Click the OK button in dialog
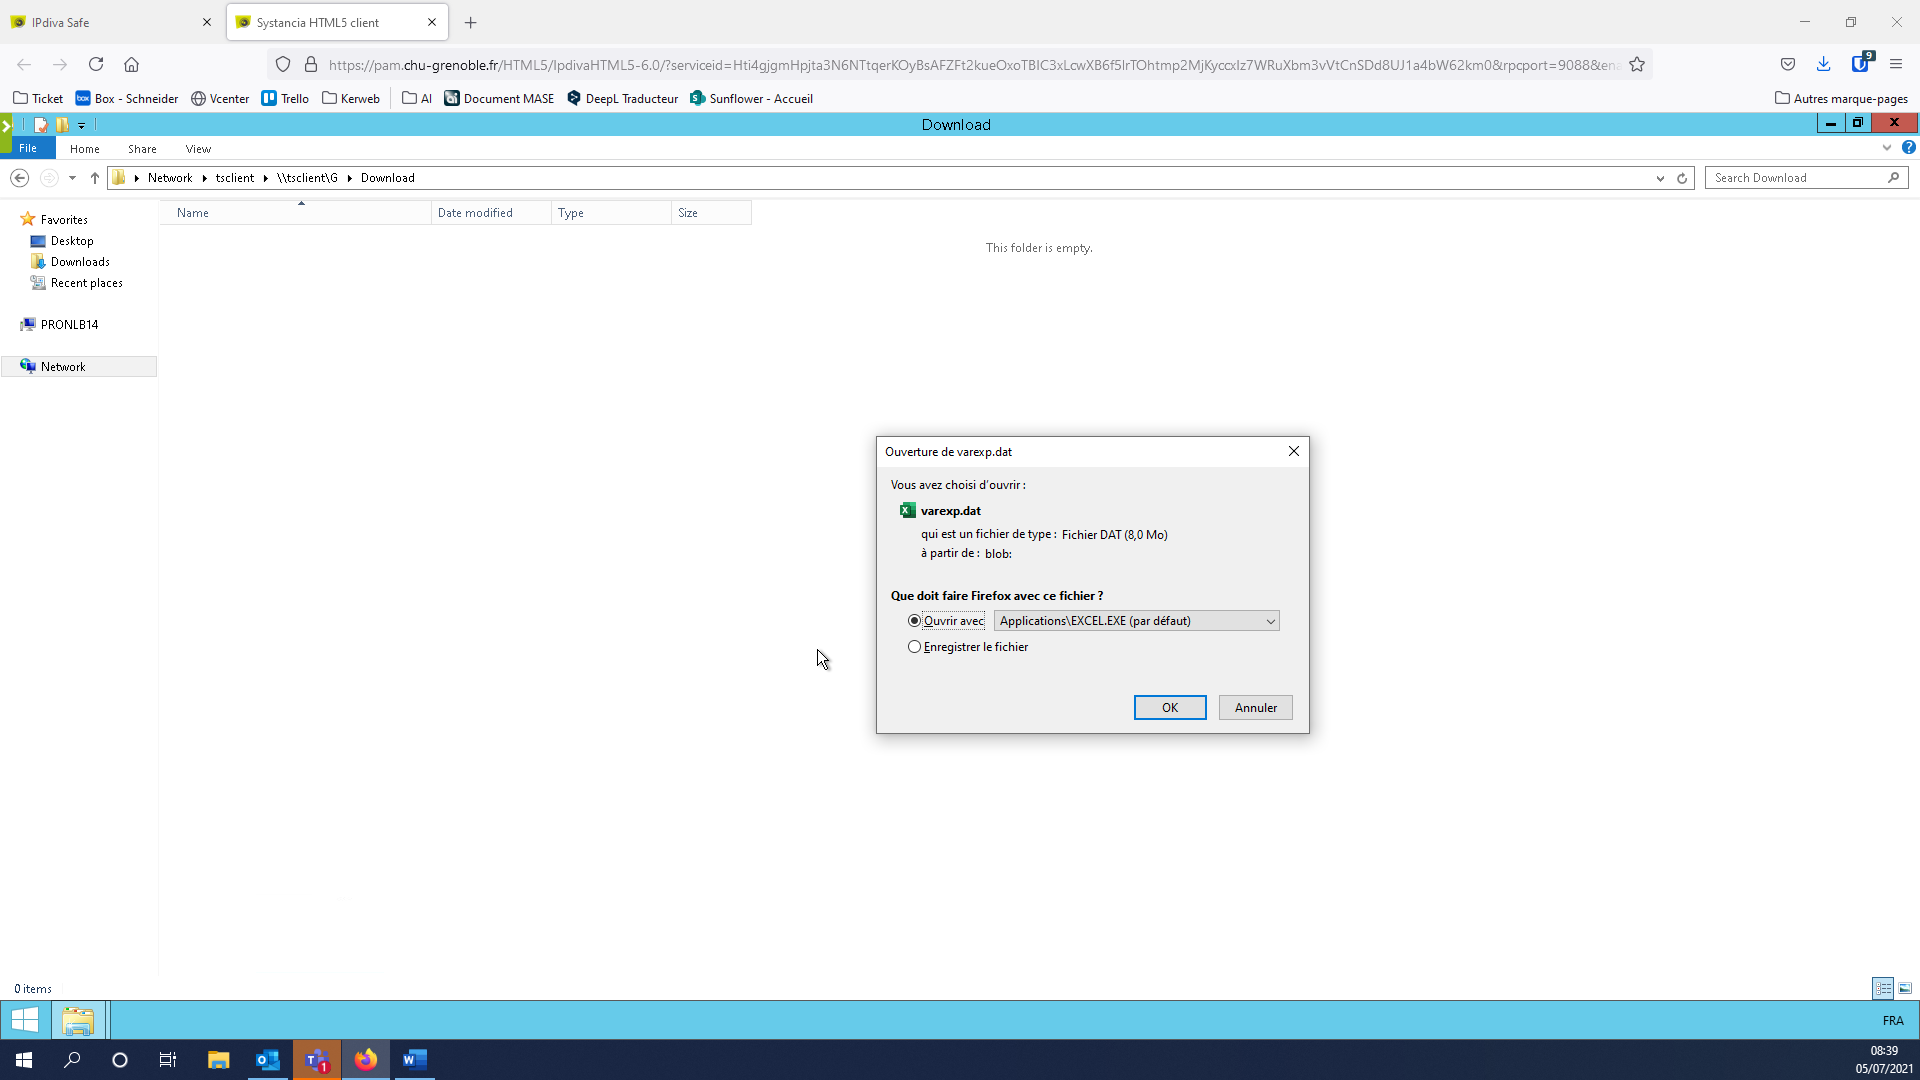1920x1080 pixels. 1169,708
